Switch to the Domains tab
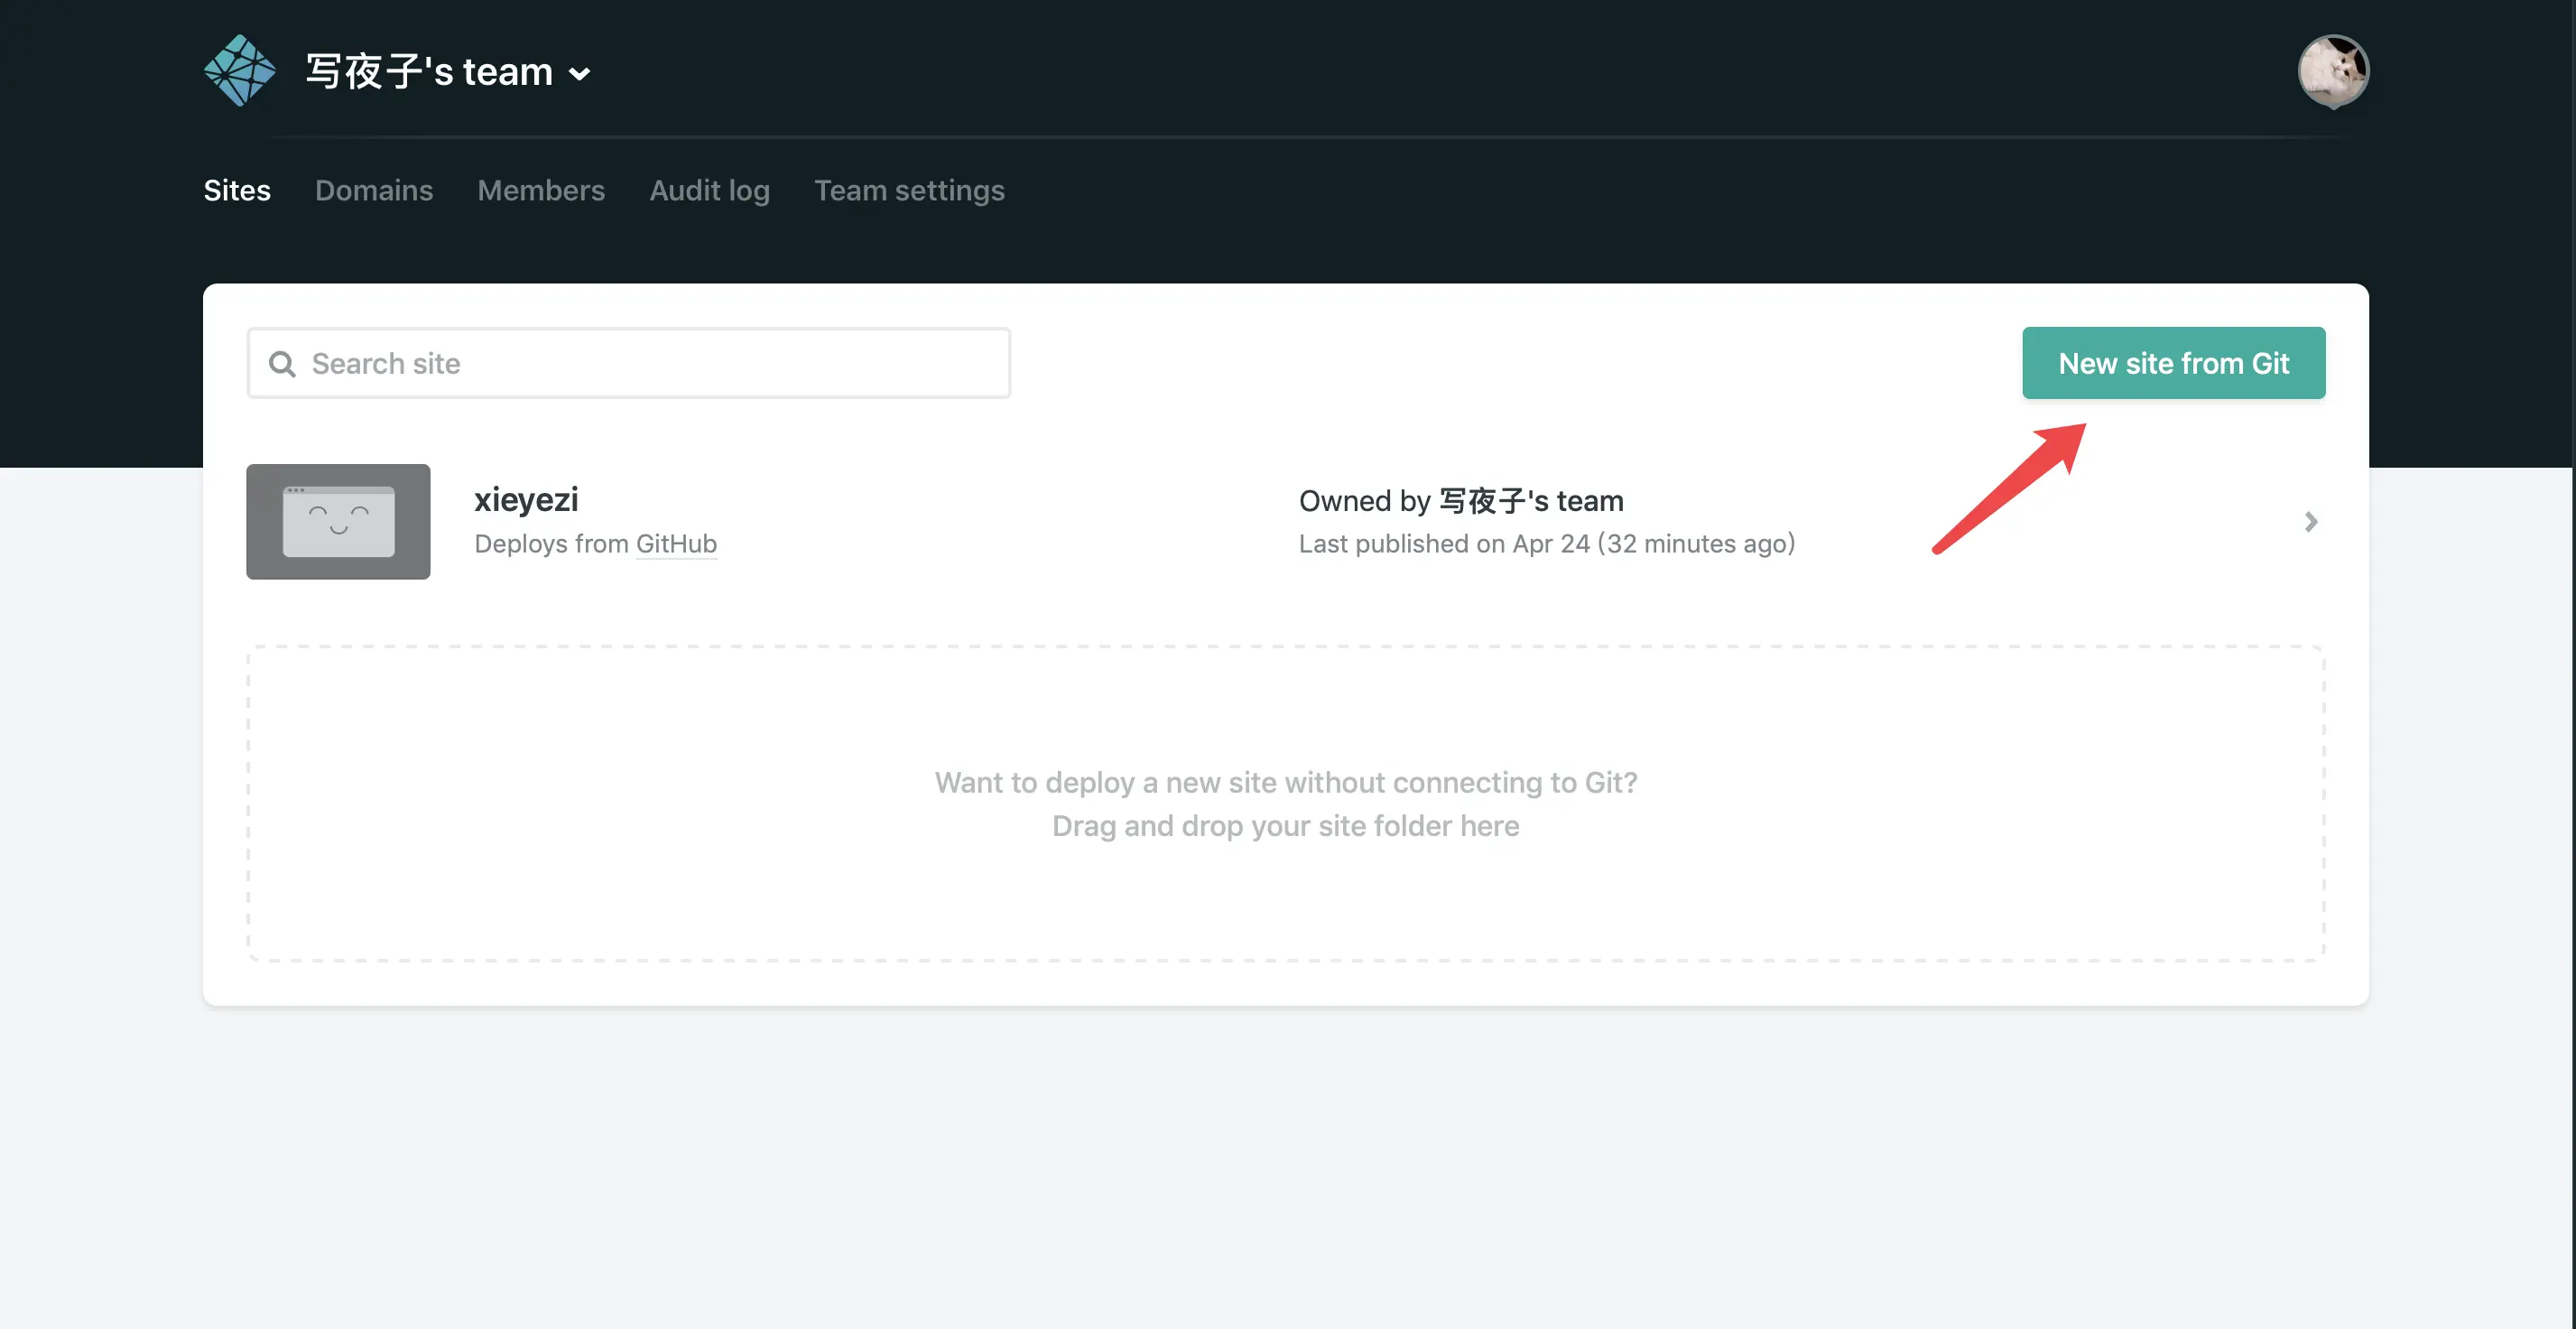 (374, 190)
